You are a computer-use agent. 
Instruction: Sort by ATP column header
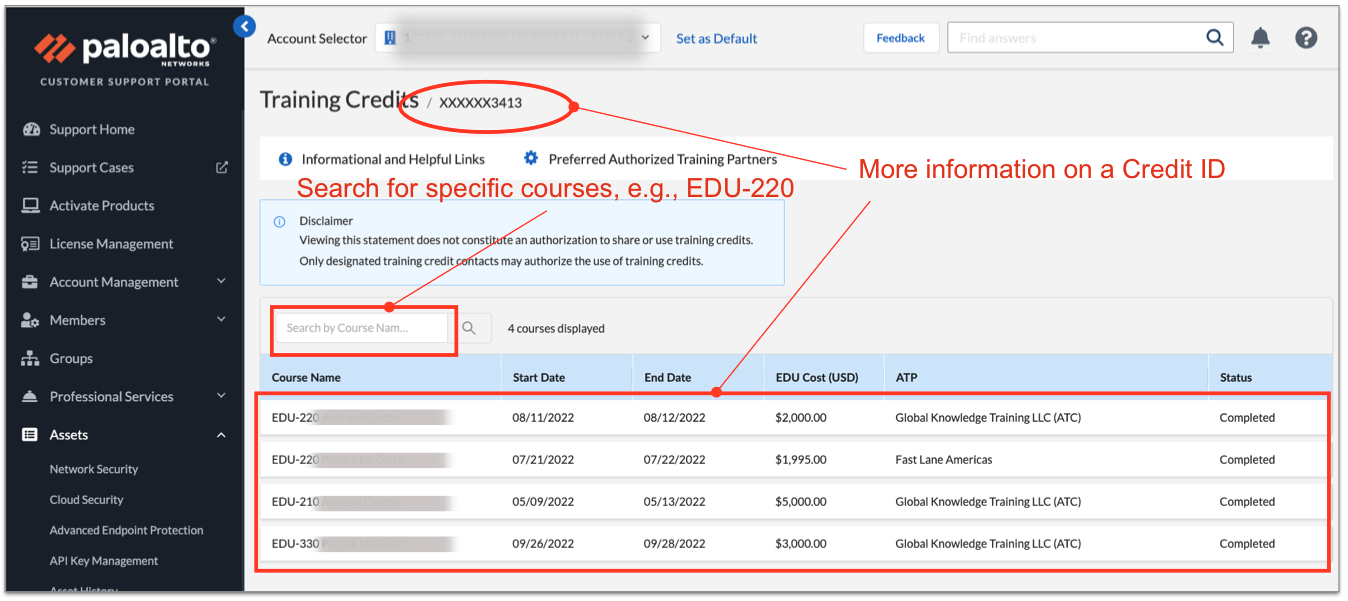coord(906,378)
